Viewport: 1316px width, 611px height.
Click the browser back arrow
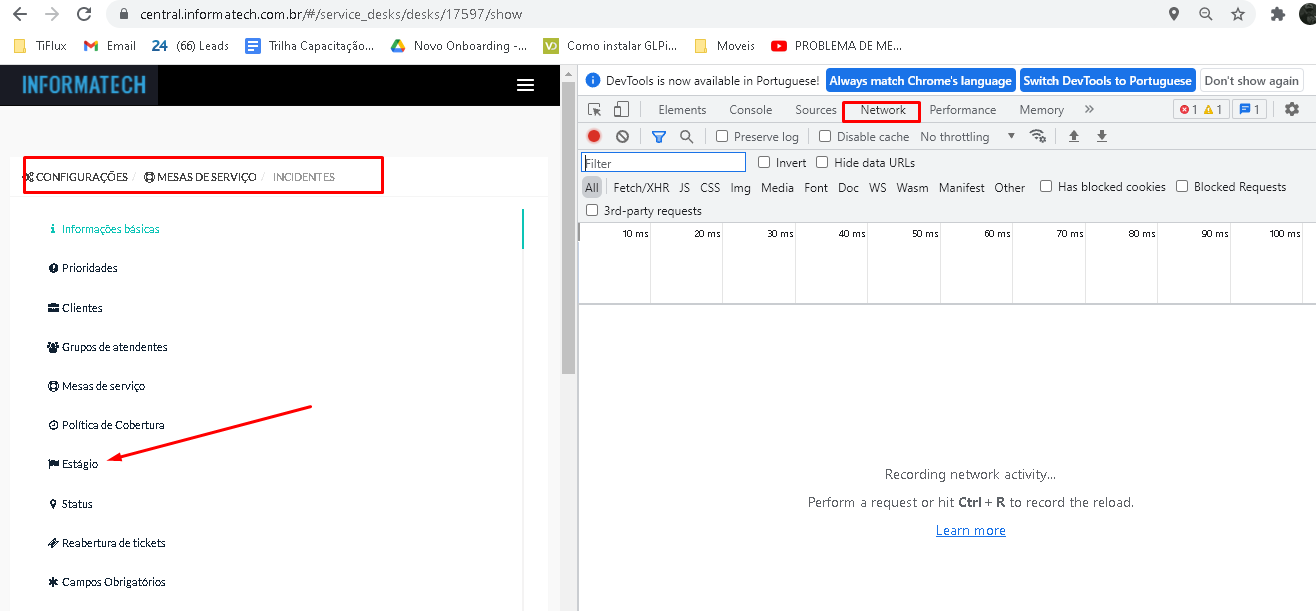(19, 15)
